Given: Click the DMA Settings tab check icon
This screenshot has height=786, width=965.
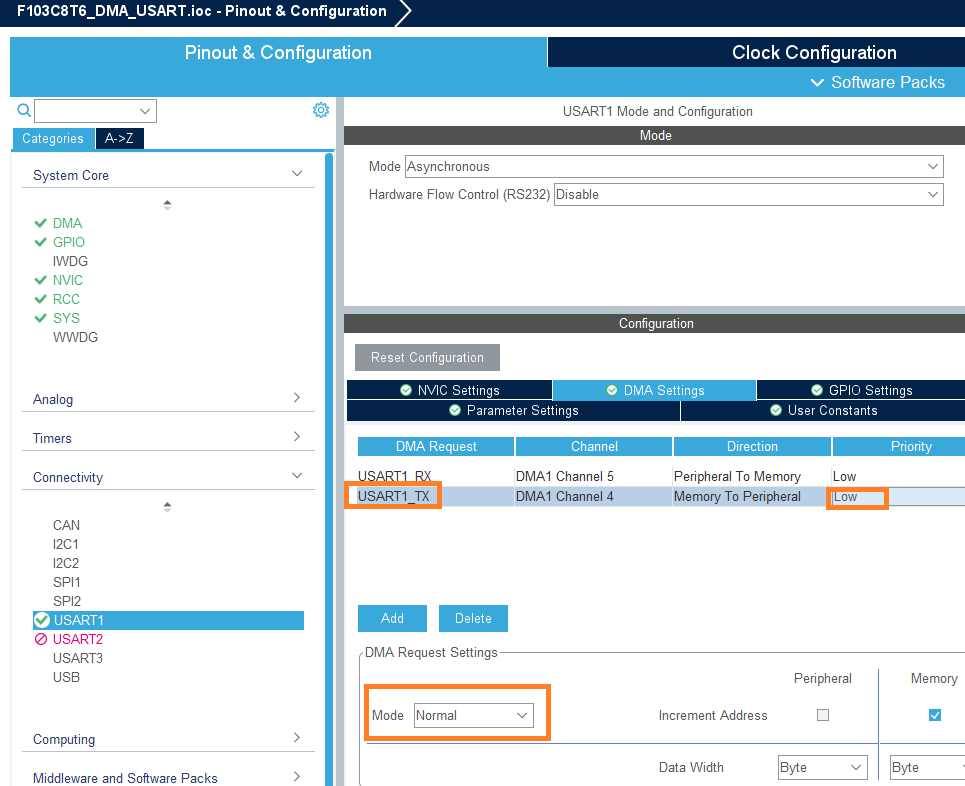Looking at the screenshot, I should 612,390.
